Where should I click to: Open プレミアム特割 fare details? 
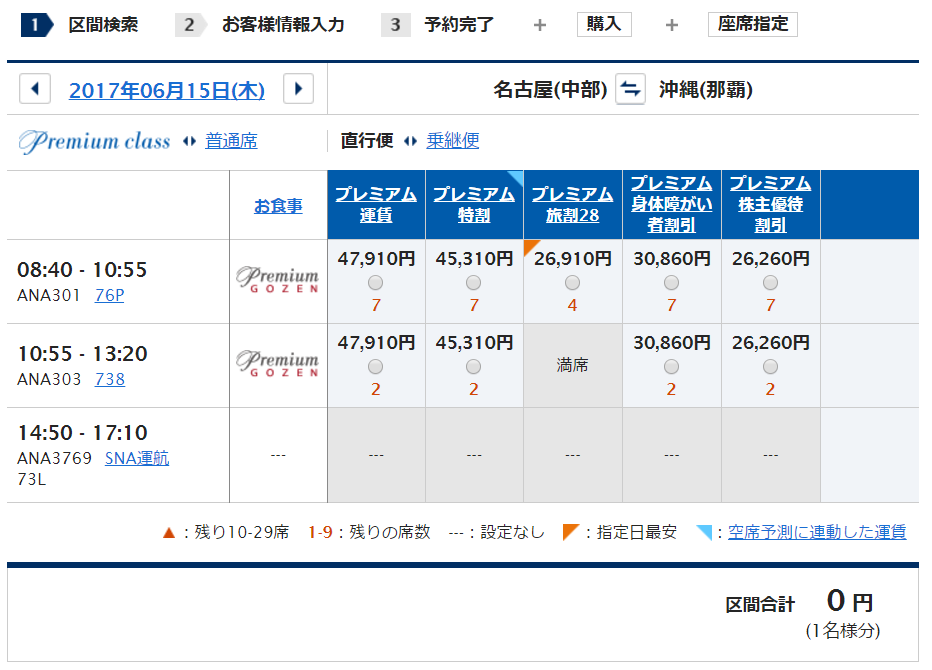pos(474,205)
